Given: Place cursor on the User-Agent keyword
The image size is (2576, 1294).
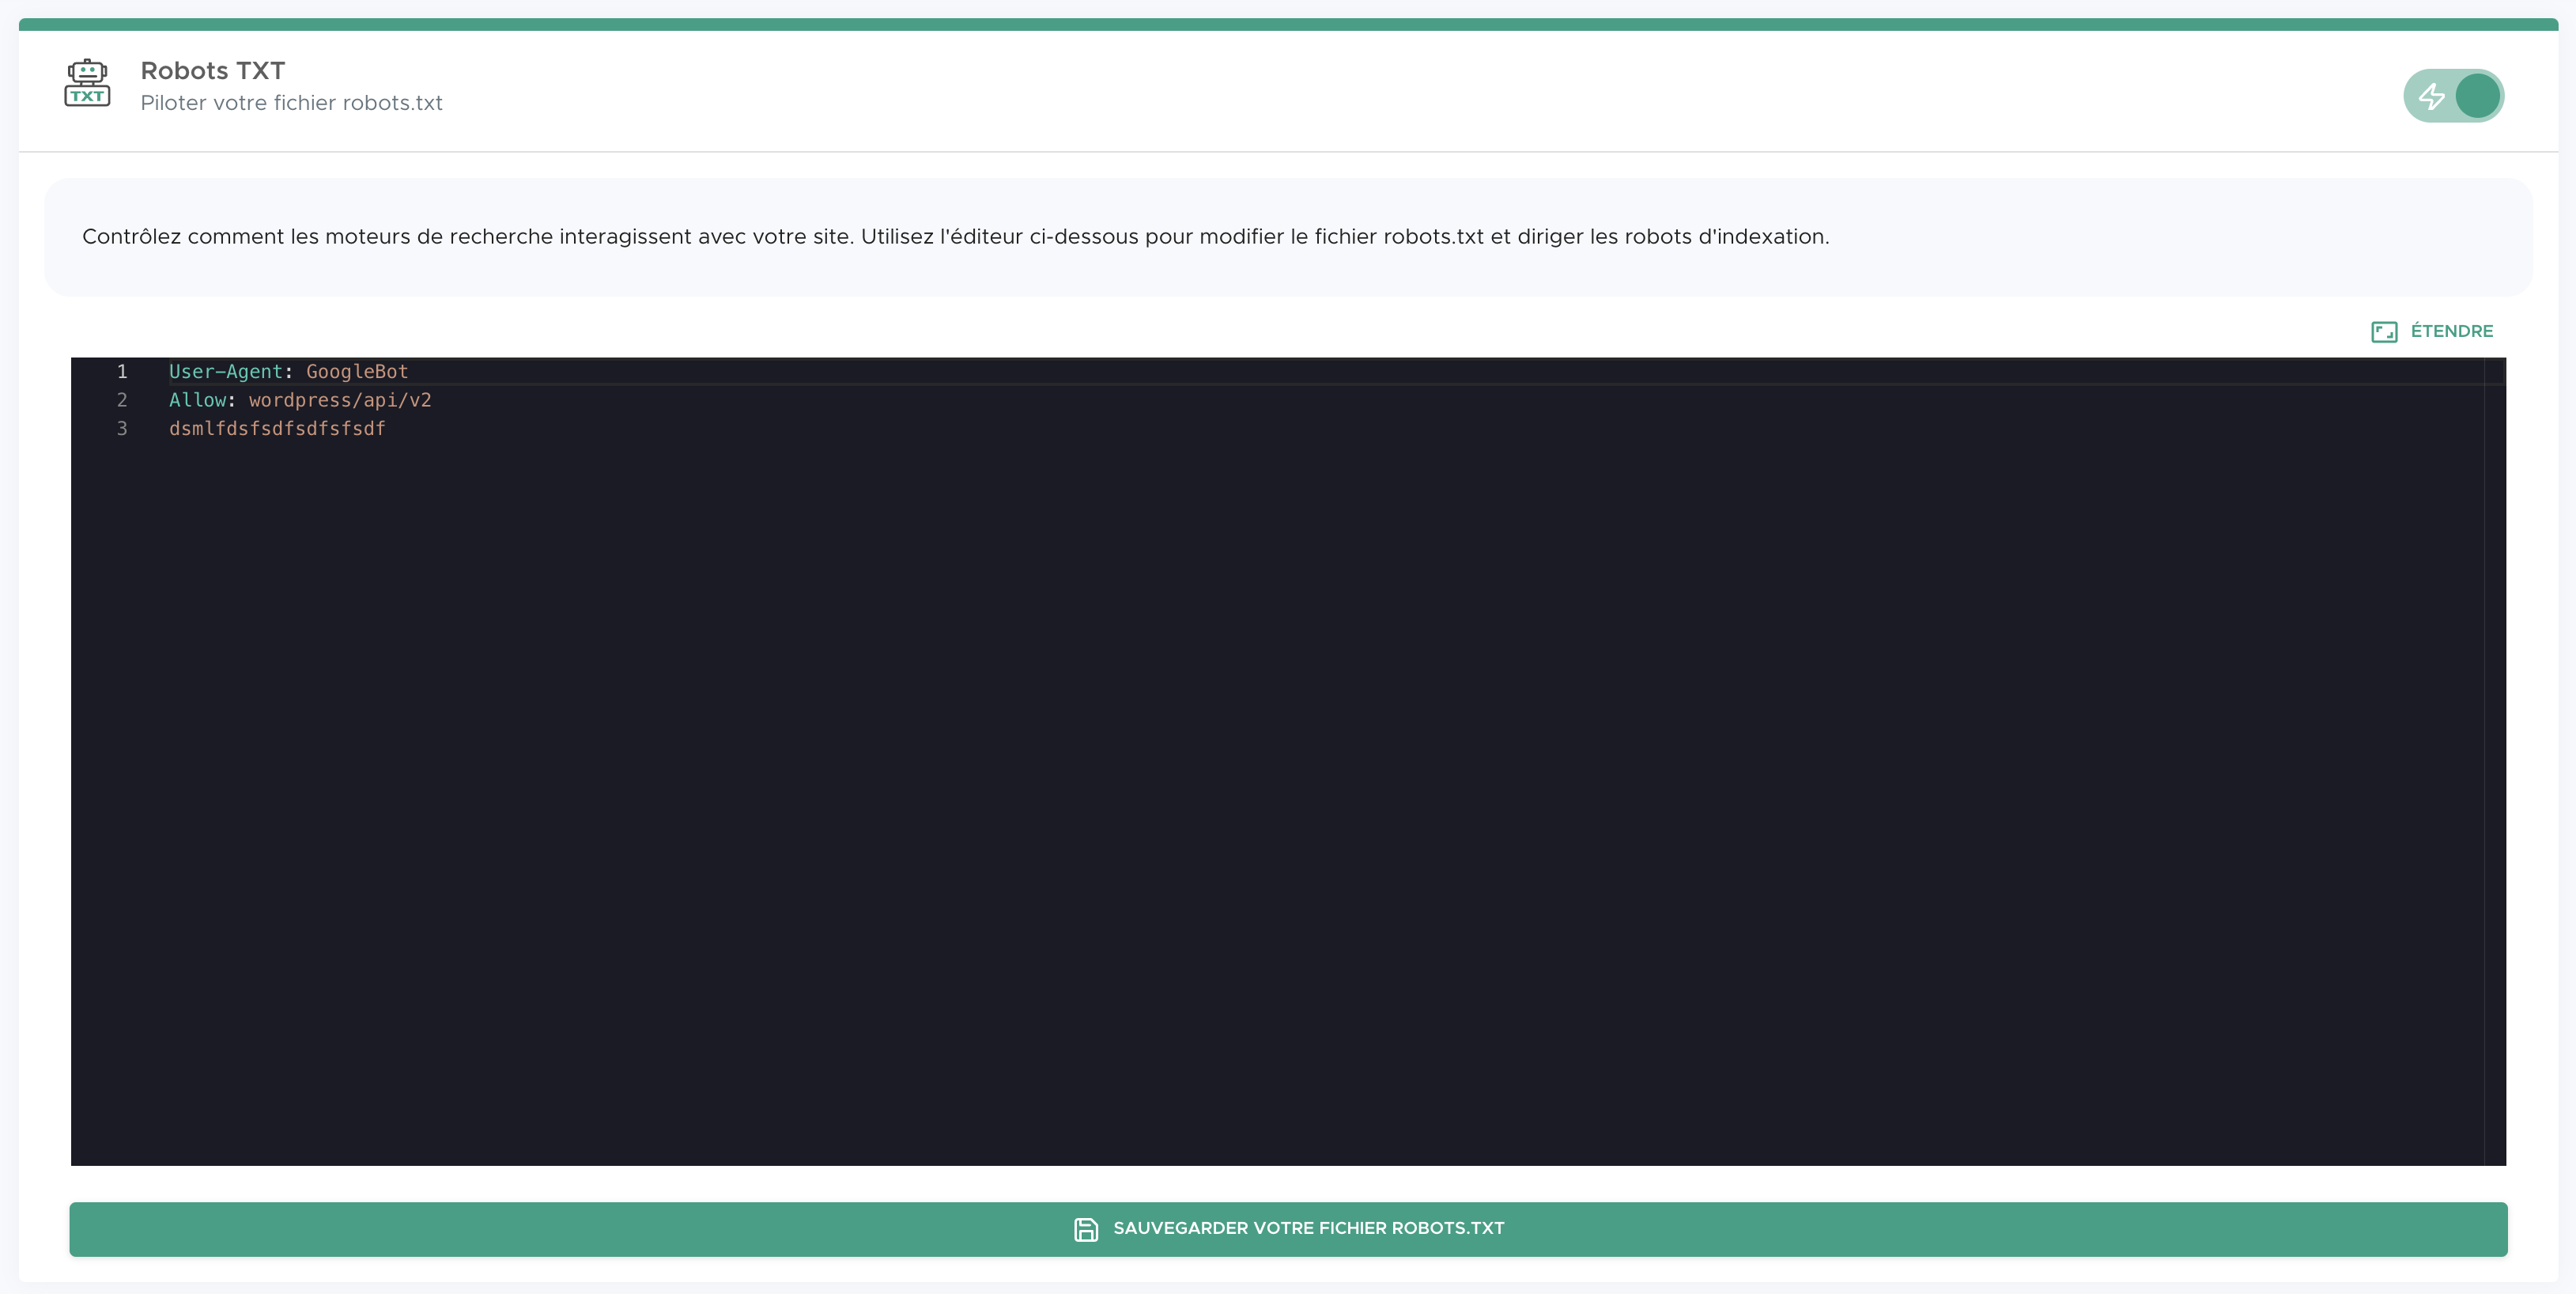Looking at the screenshot, I should click(x=225, y=372).
